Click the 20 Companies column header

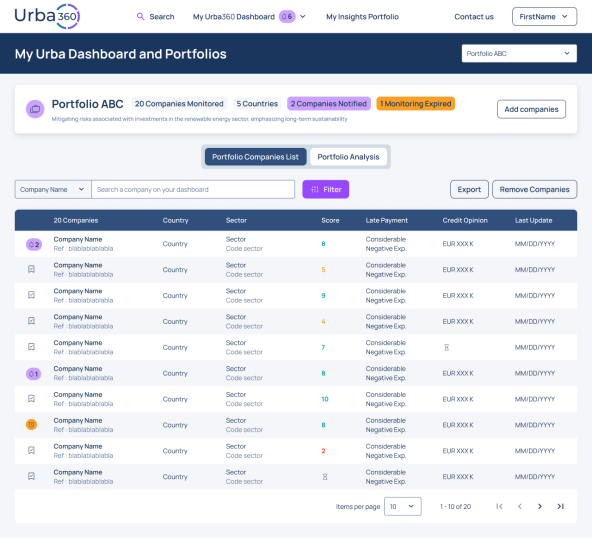[x=76, y=220]
